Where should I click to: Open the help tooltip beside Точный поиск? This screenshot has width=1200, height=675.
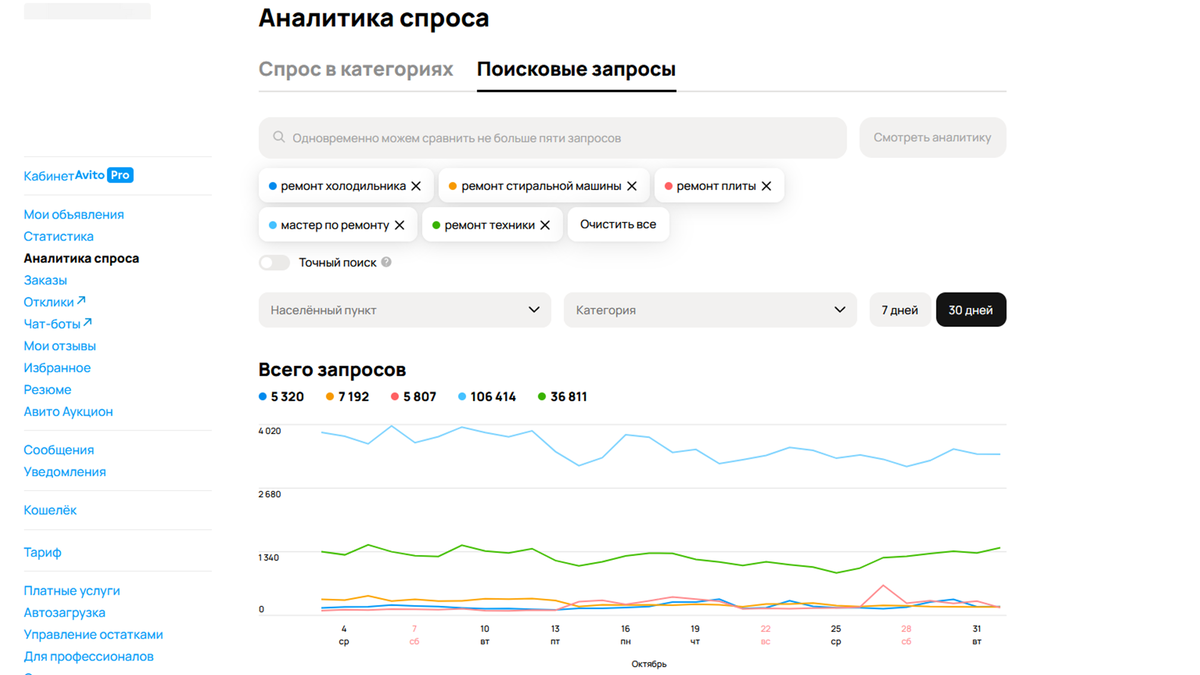click(x=385, y=262)
